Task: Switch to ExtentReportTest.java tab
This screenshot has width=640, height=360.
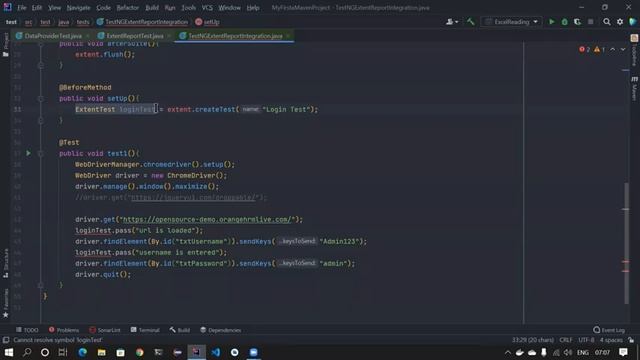Action: point(134,36)
